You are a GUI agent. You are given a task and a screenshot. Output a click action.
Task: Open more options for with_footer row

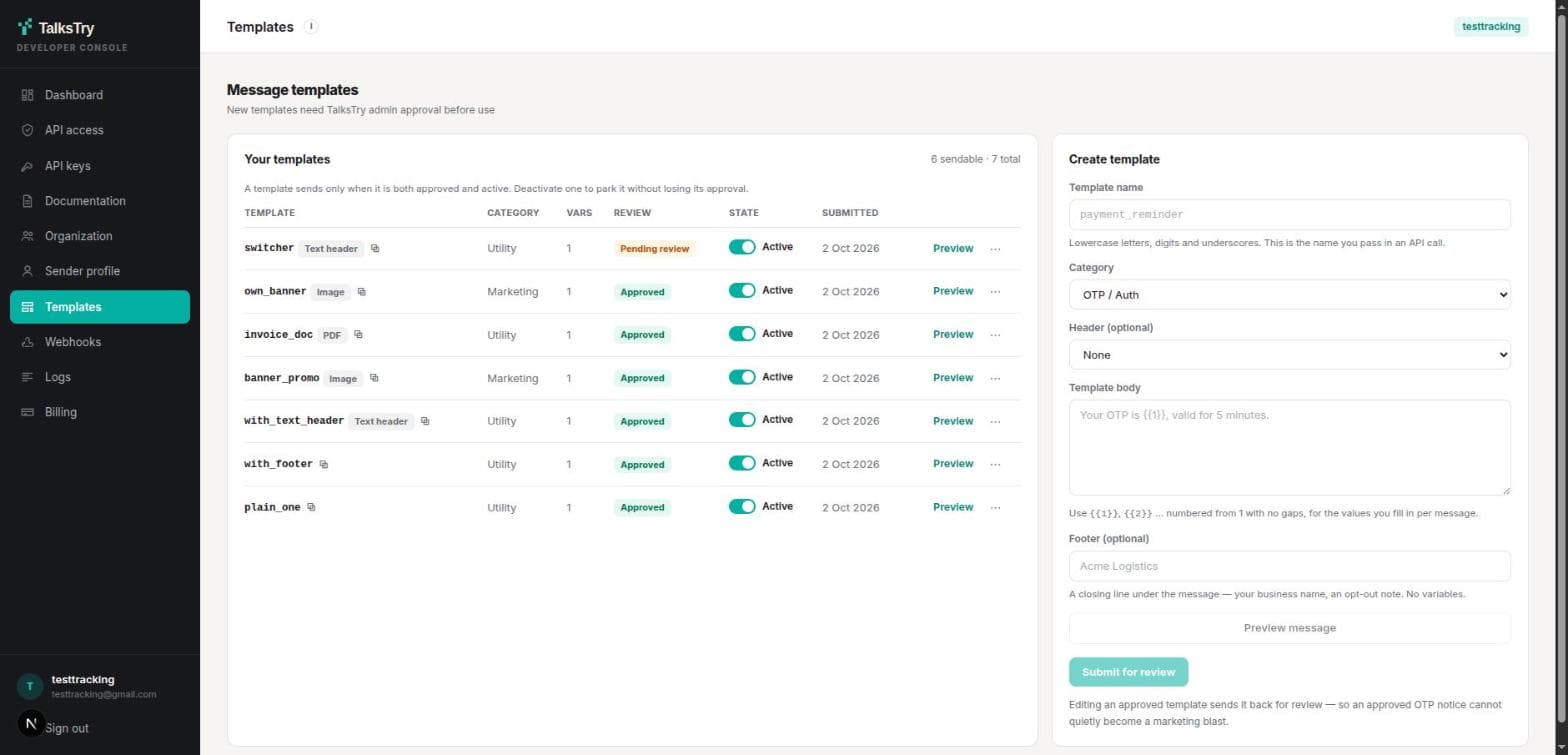click(x=995, y=464)
